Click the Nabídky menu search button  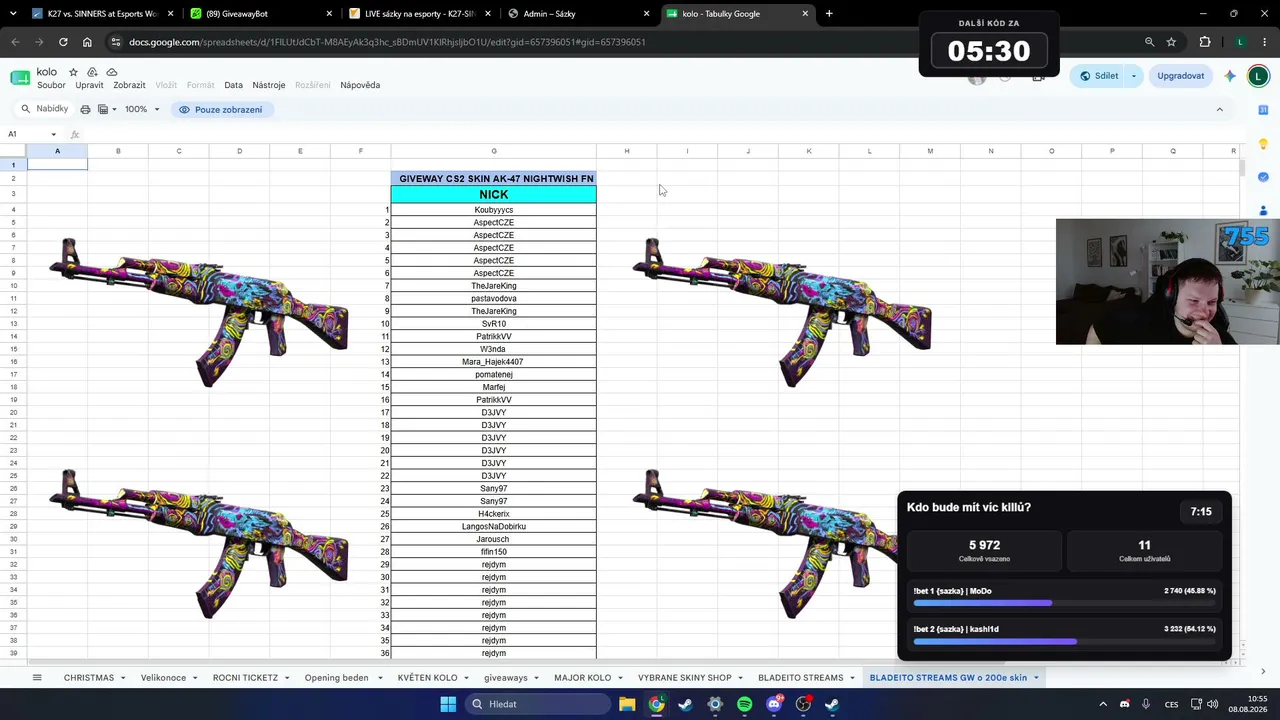[x=45, y=109]
